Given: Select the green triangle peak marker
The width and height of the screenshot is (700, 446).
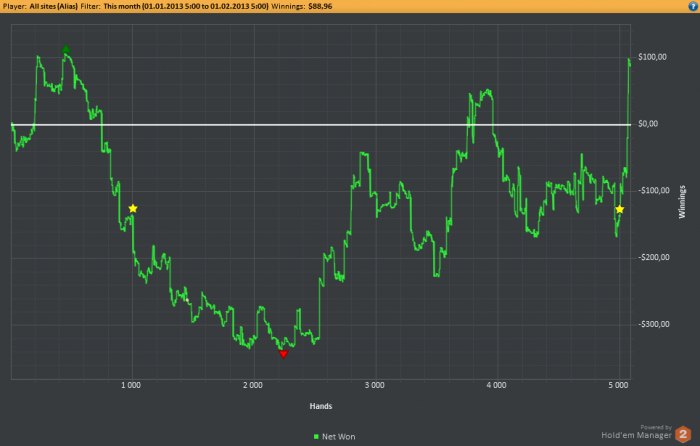Looking at the screenshot, I should pyautogui.click(x=66, y=49).
